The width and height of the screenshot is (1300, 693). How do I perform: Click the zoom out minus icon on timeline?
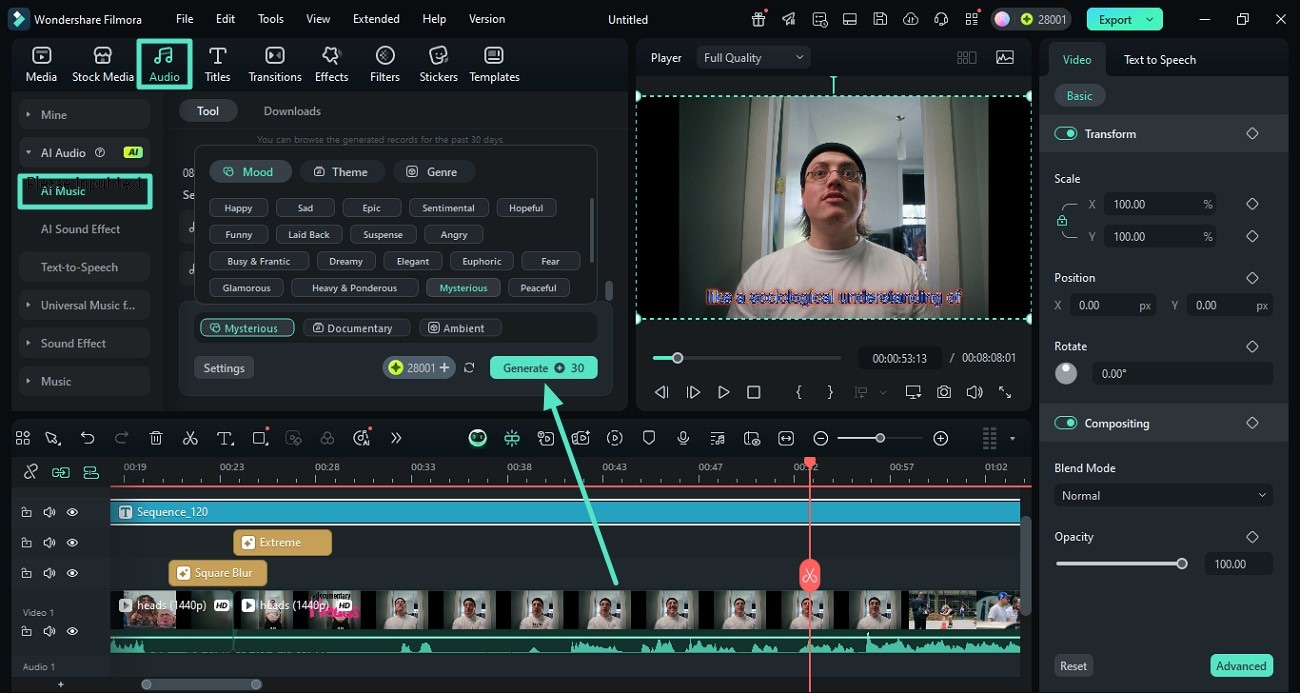point(821,438)
